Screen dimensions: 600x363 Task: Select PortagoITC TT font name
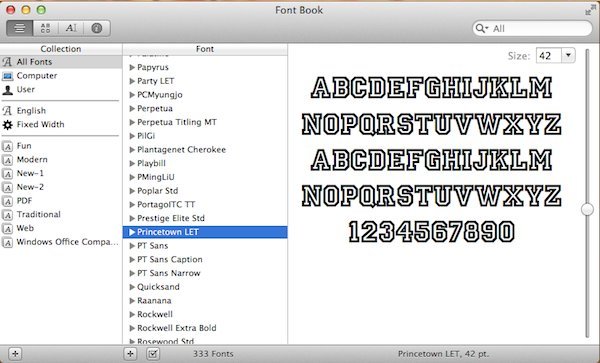click(x=166, y=205)
